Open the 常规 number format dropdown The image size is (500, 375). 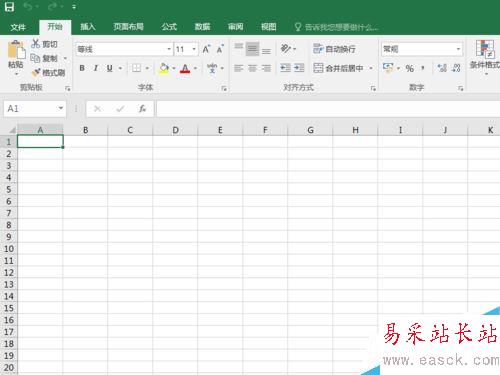pyautogui.click(x=458, y=49)
